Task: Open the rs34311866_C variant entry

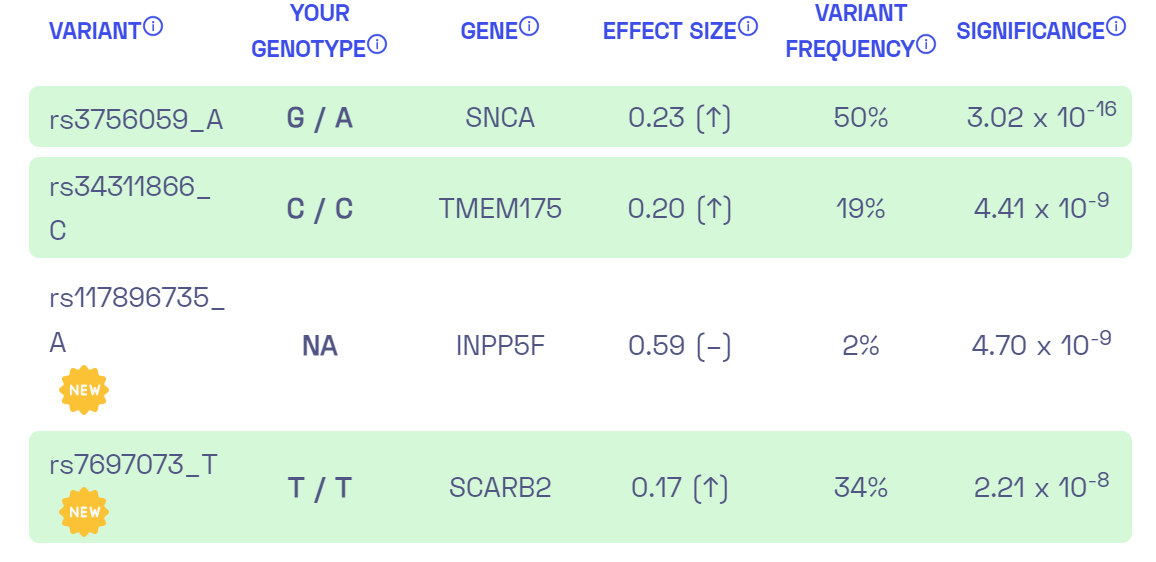Action: 130,208
